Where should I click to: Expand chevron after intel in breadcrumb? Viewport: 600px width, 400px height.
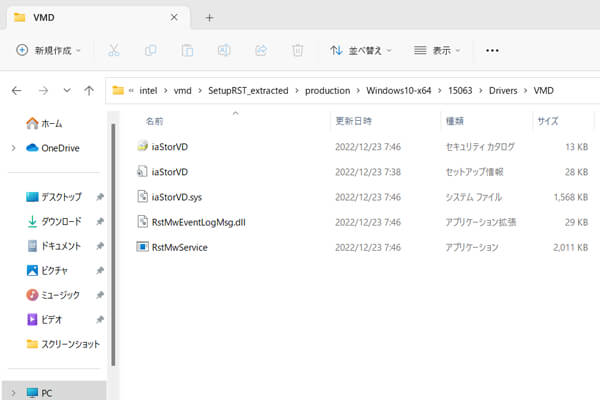pos(166,91)
